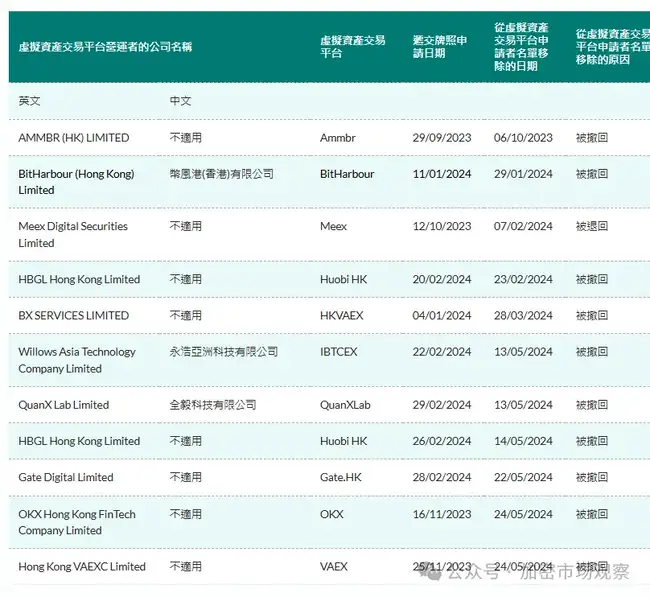Image resolution: width=650 pixels, height=597 pixels.
Task: Click the 'QuanXLab' platform cell
Action: click(345, 405)
